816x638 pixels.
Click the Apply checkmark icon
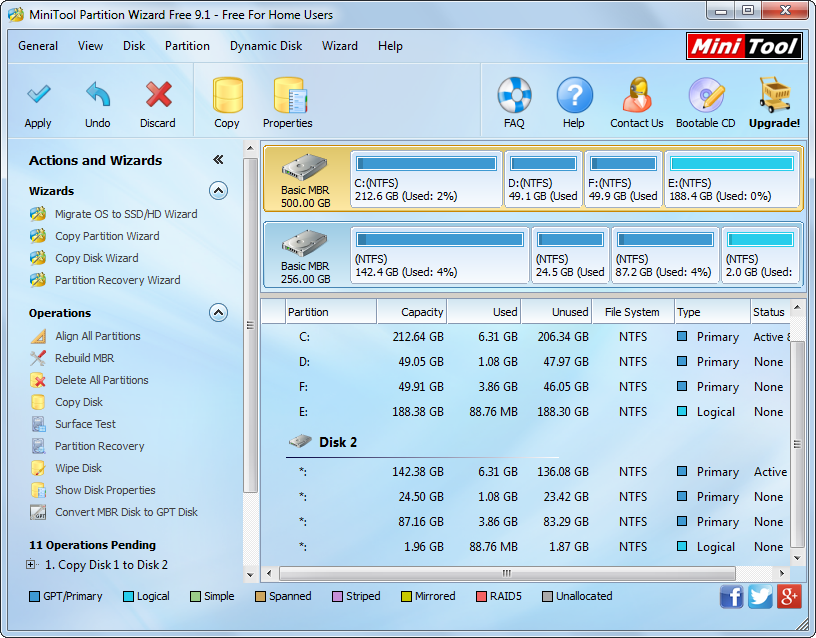click(x=38, y=95)
